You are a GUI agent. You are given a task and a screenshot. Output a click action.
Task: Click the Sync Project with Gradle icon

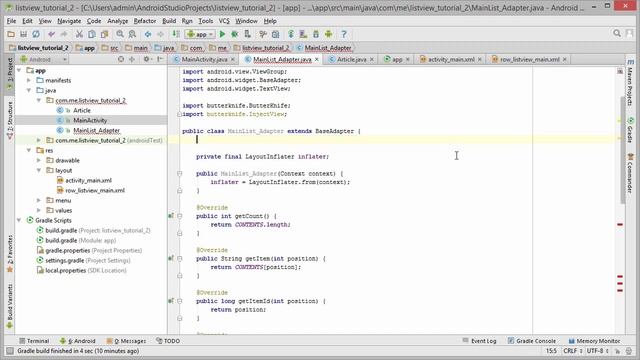pyautogui.click(x=291, y=34)
